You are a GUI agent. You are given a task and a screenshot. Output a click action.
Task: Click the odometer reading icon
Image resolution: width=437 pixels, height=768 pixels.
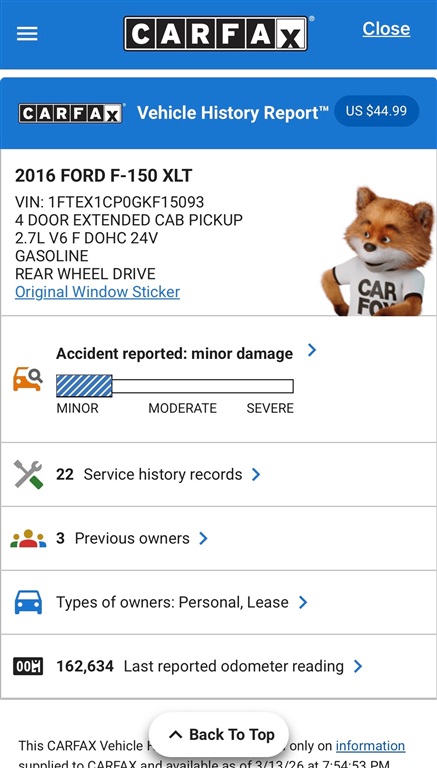[28, 666]
